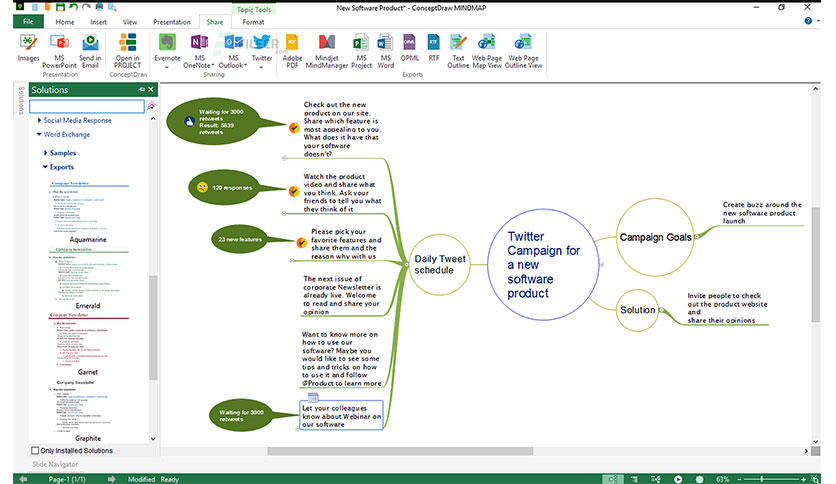Toggle Only Installed Solutions checkbox
Screen dimensions: 836x484
click(x=35, y=450)
